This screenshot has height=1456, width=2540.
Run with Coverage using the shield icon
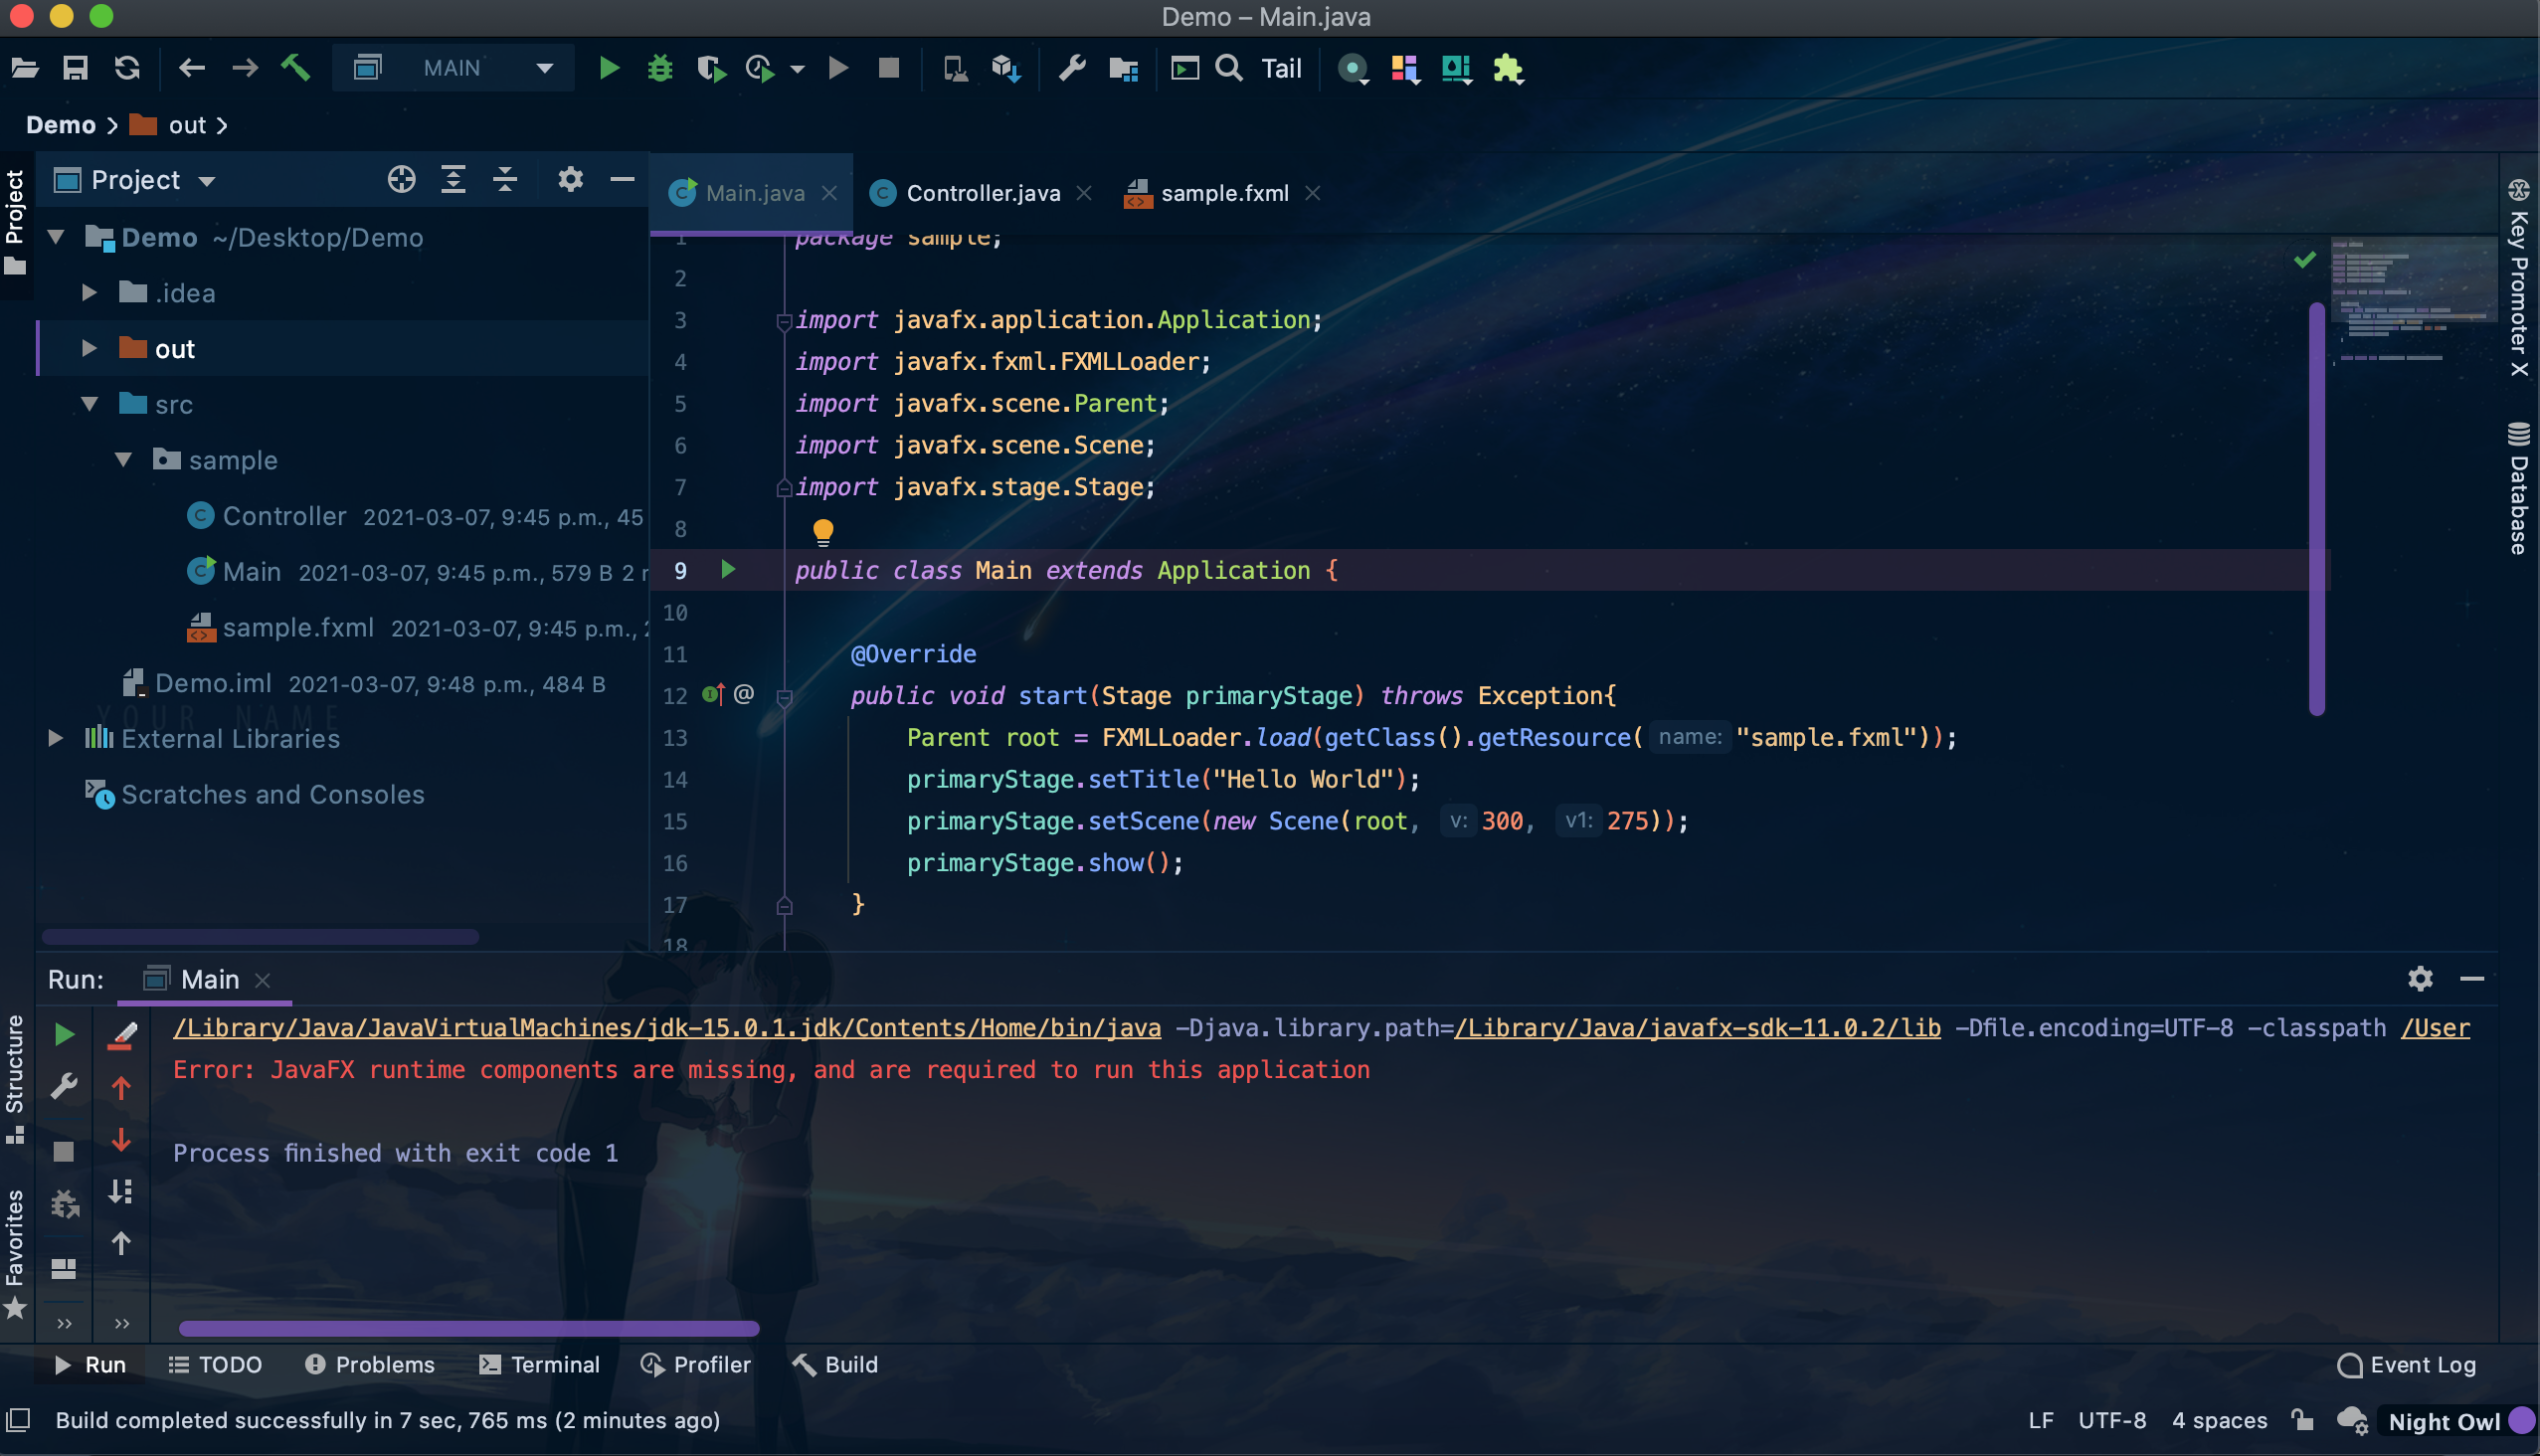coord(711,67)
